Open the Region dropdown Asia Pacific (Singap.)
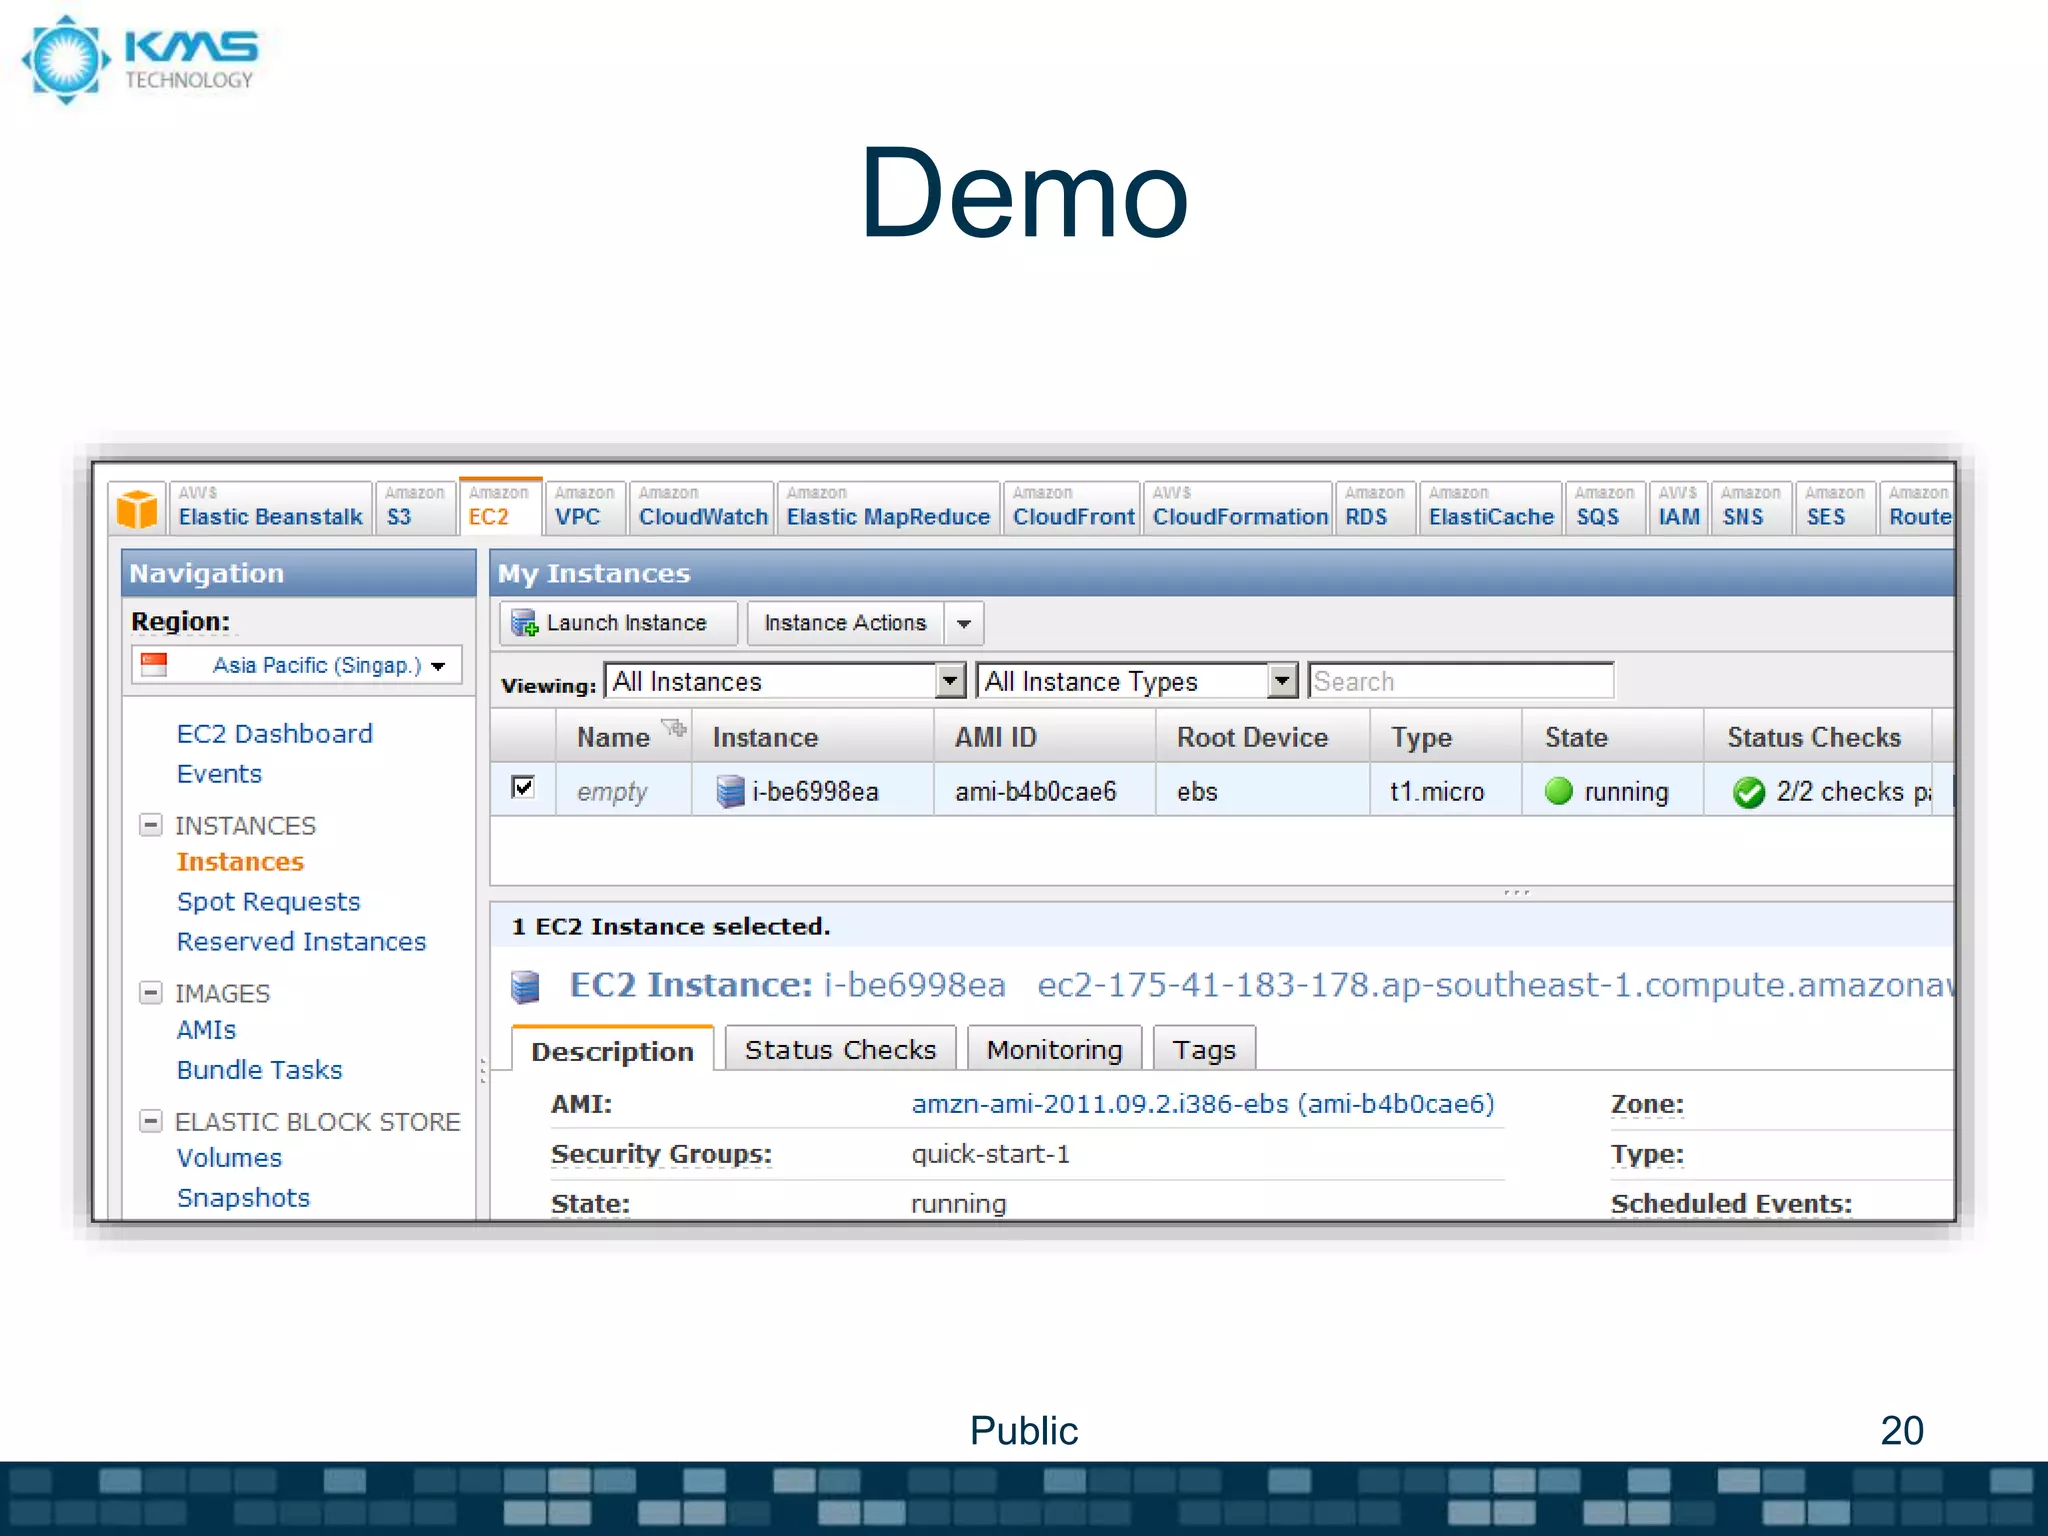Image resolution: width=2048 pixels, height=1536 pixels. point(297,665)
